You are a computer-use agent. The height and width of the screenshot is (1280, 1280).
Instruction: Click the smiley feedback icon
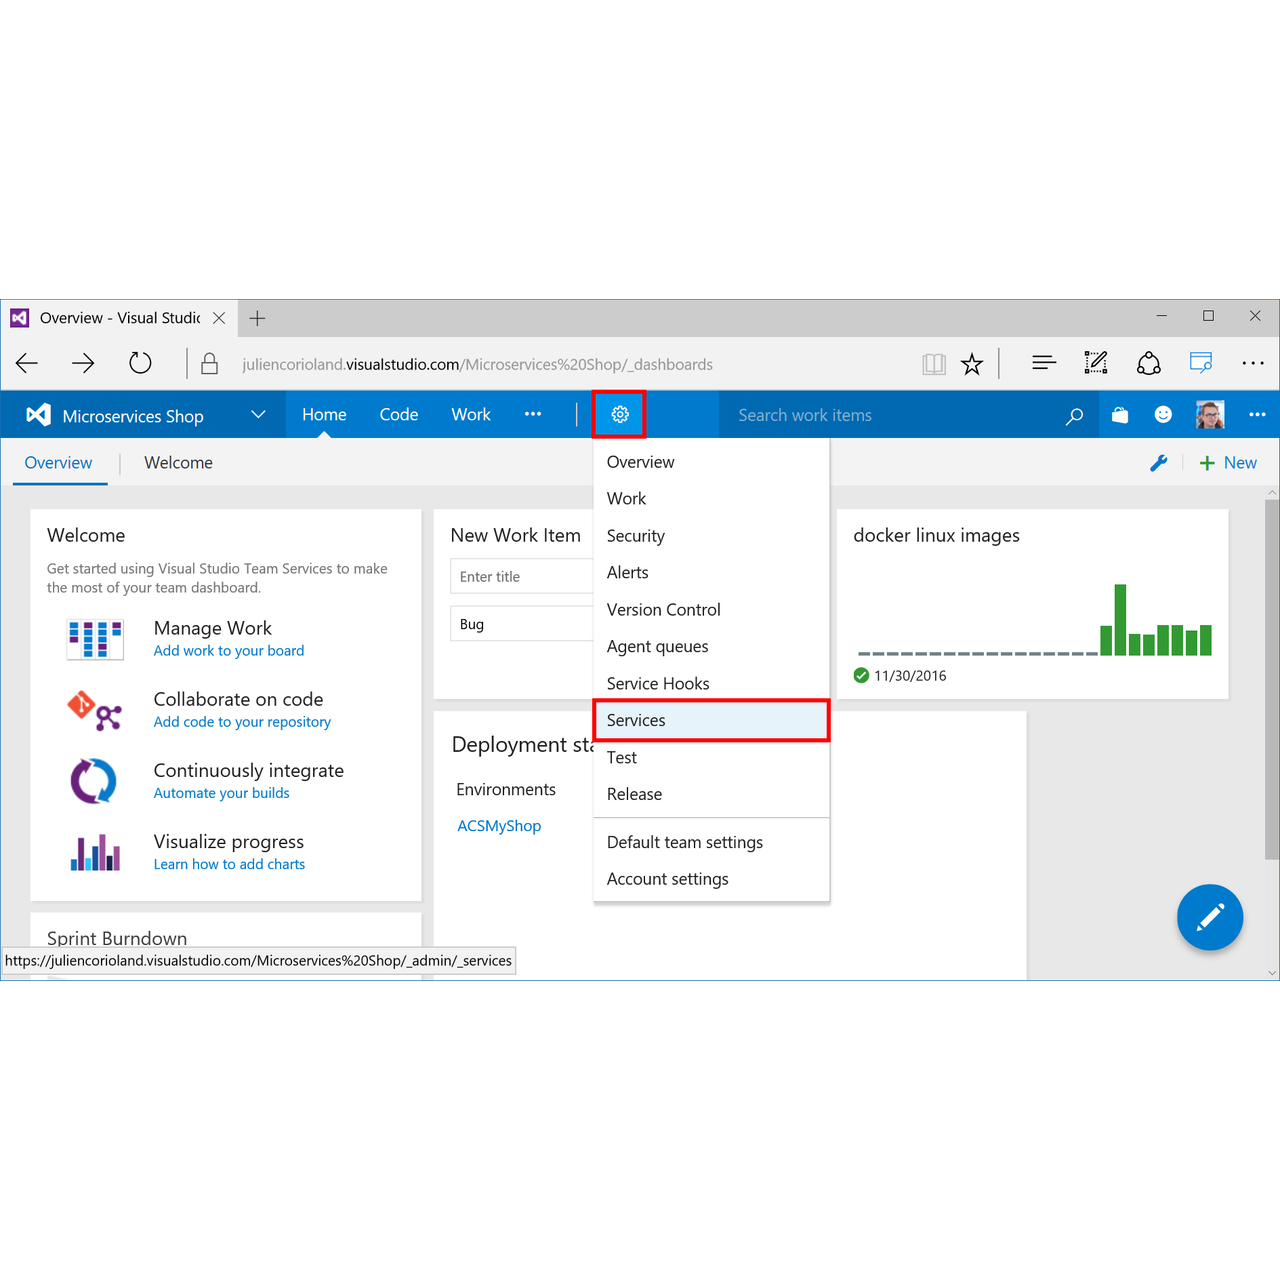(x=1163, y=415)
